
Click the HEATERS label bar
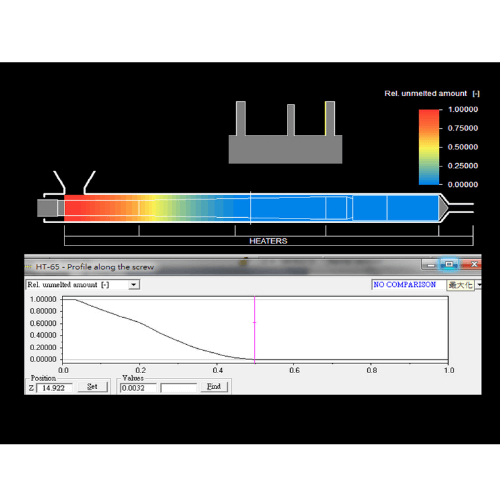point(268,241)
